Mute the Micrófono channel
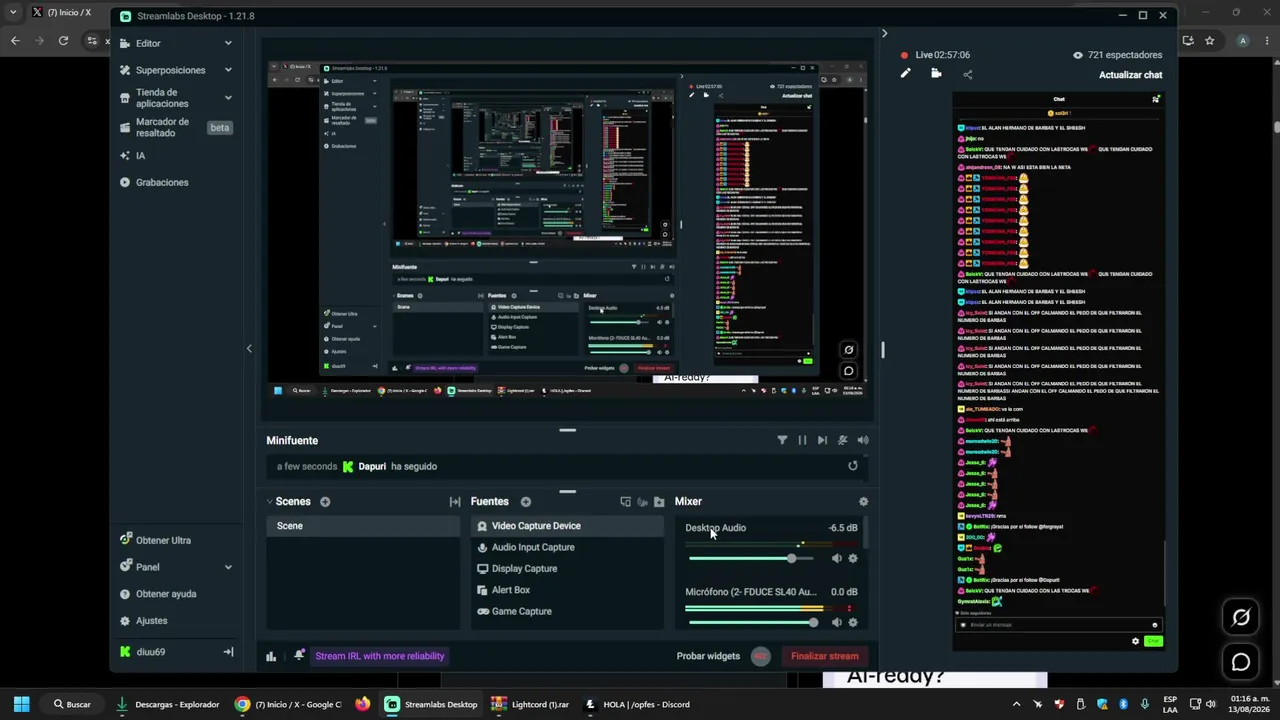The width and height of the screenshot is (1280, 720). [x=837, y=622]
